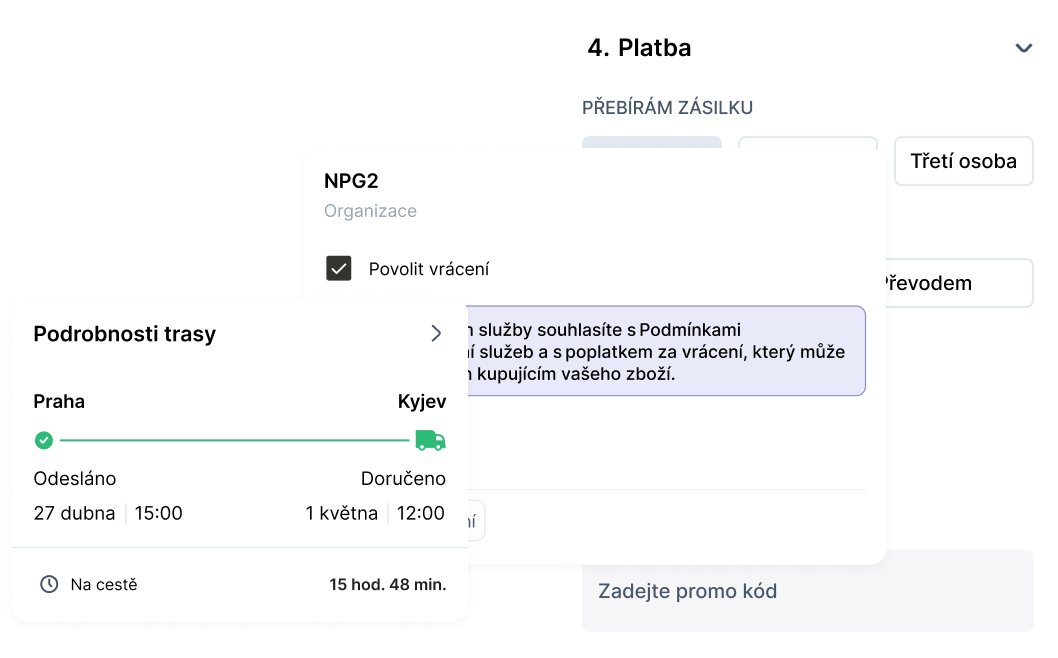Click the clock icon beside Na cestě
The width and height of the screenshot is (1058, 658).
point(49,584)
